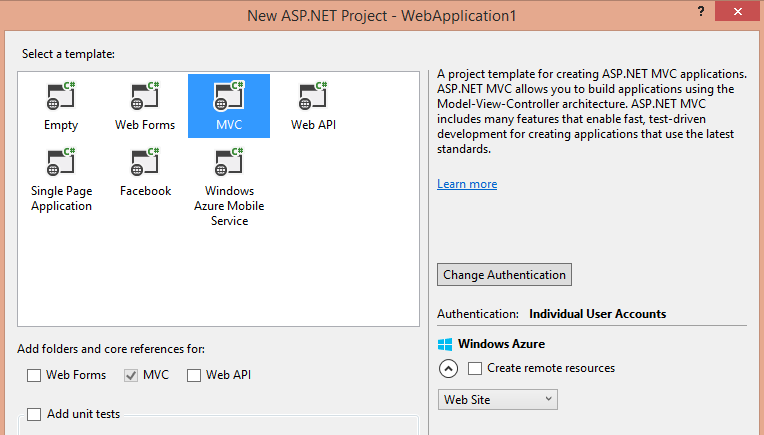
Task: Click the Windows Azure heading label
Action: (x=501, y=344)
